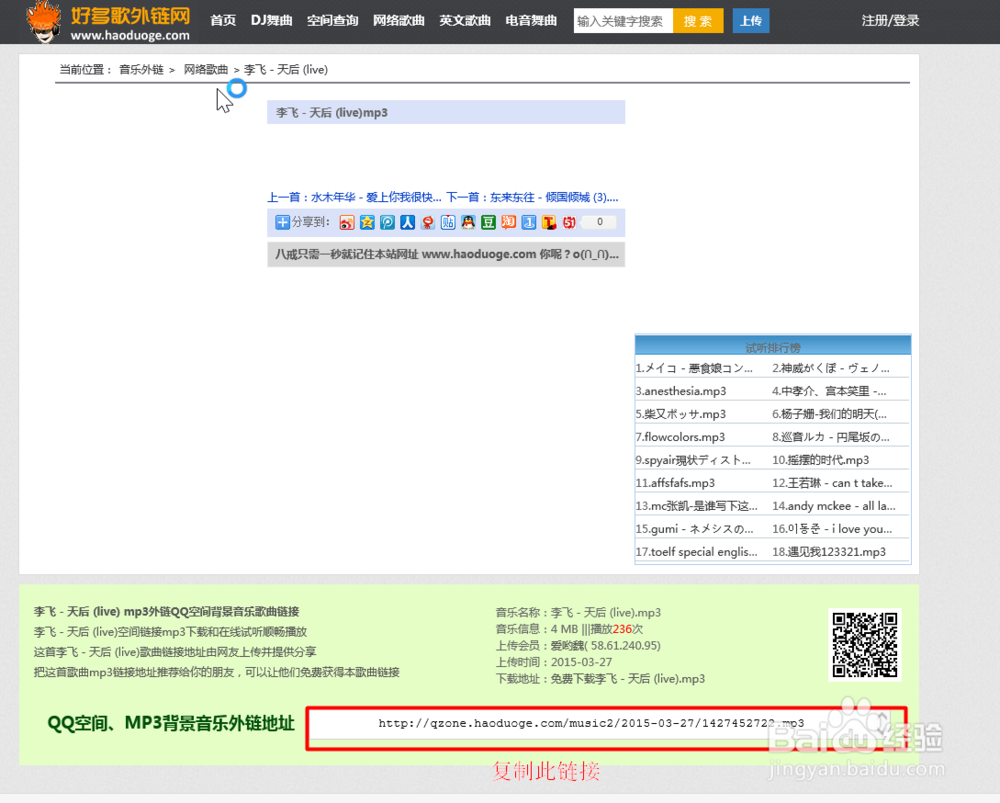Click the haoduoge rooster logo
Image resolution: width=1000 pixels, height=803 pixels.
[42, 21]
